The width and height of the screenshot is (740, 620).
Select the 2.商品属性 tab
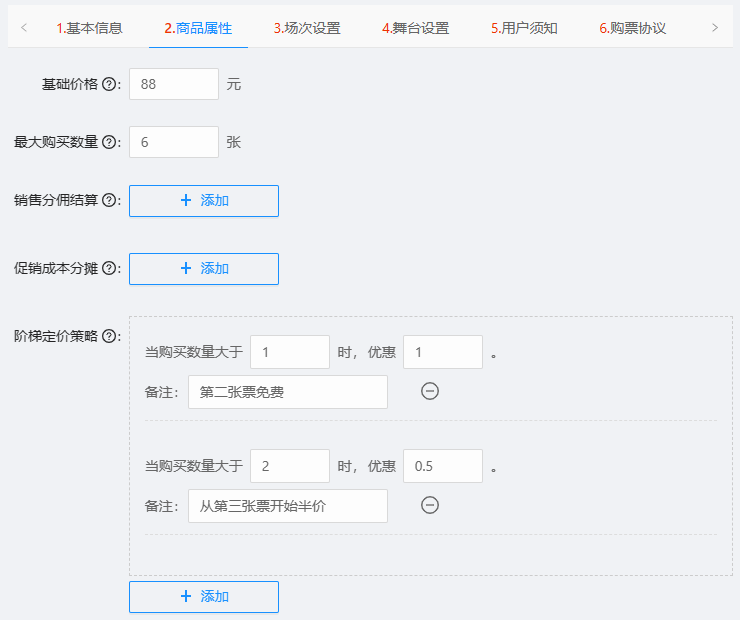tap(198, 28)
